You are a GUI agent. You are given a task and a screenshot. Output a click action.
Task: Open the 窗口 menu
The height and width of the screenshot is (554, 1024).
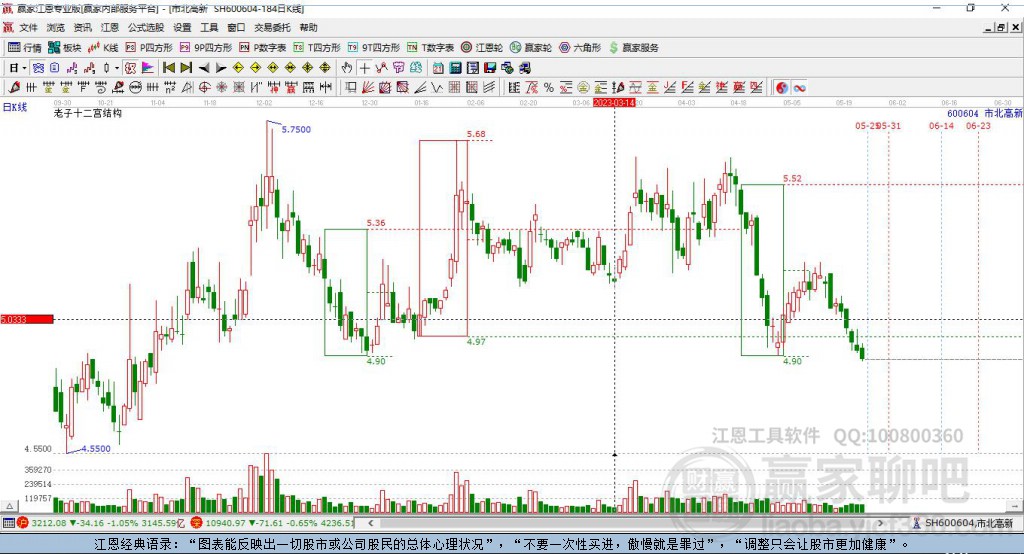tap(236, 27)
